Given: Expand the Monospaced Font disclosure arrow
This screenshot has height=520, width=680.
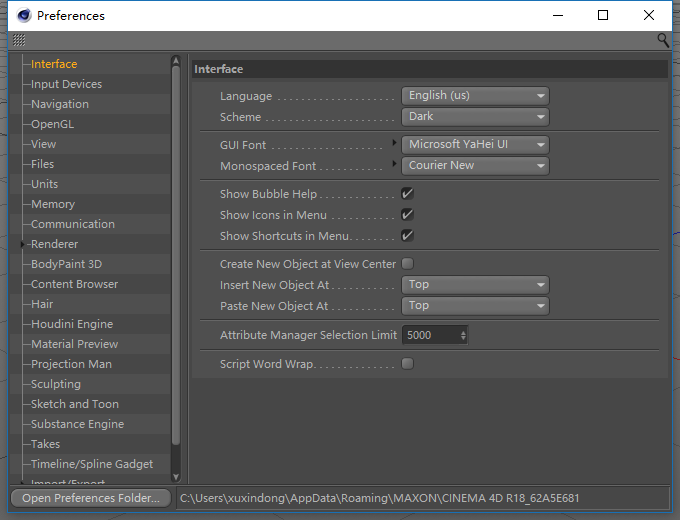Looking at the screenshot, I should (x=394, y=164).
